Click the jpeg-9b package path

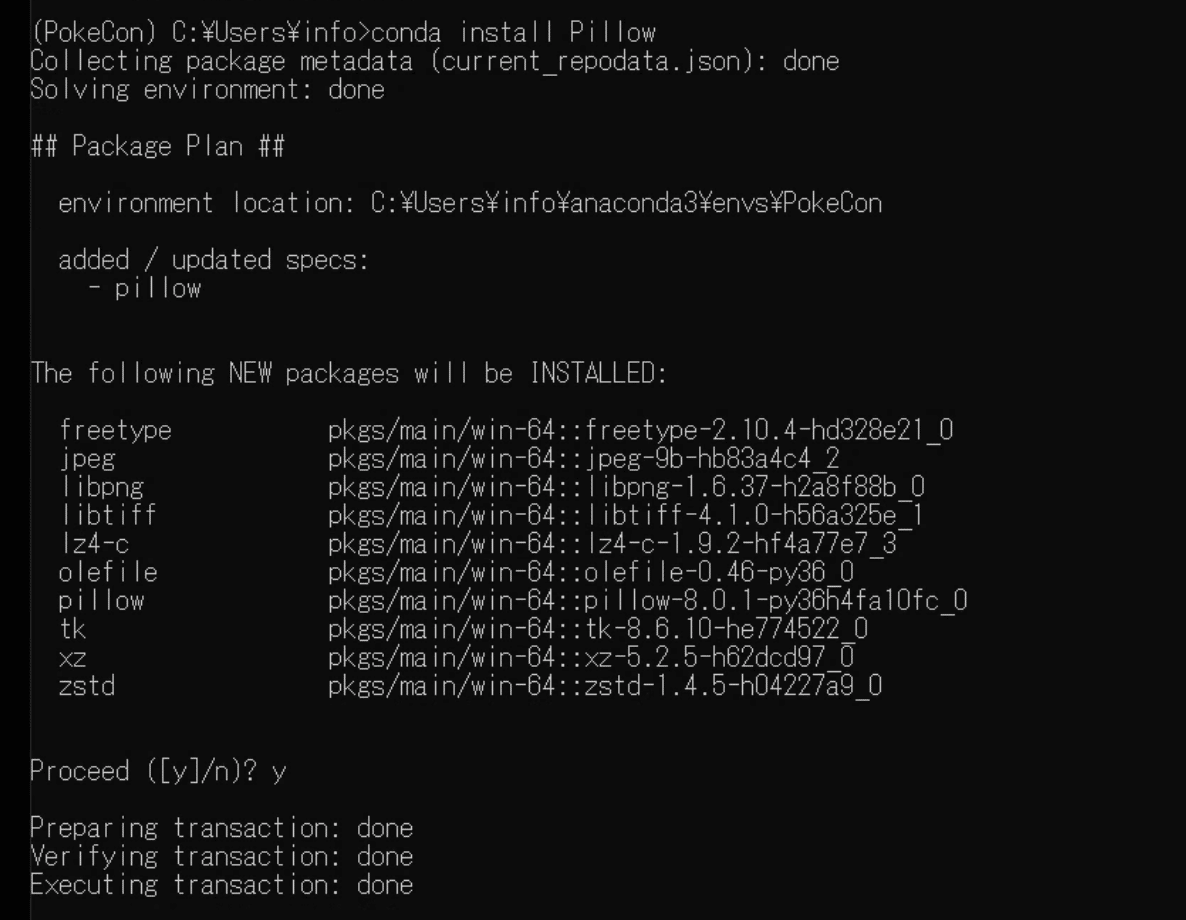[x=583, y=459]
